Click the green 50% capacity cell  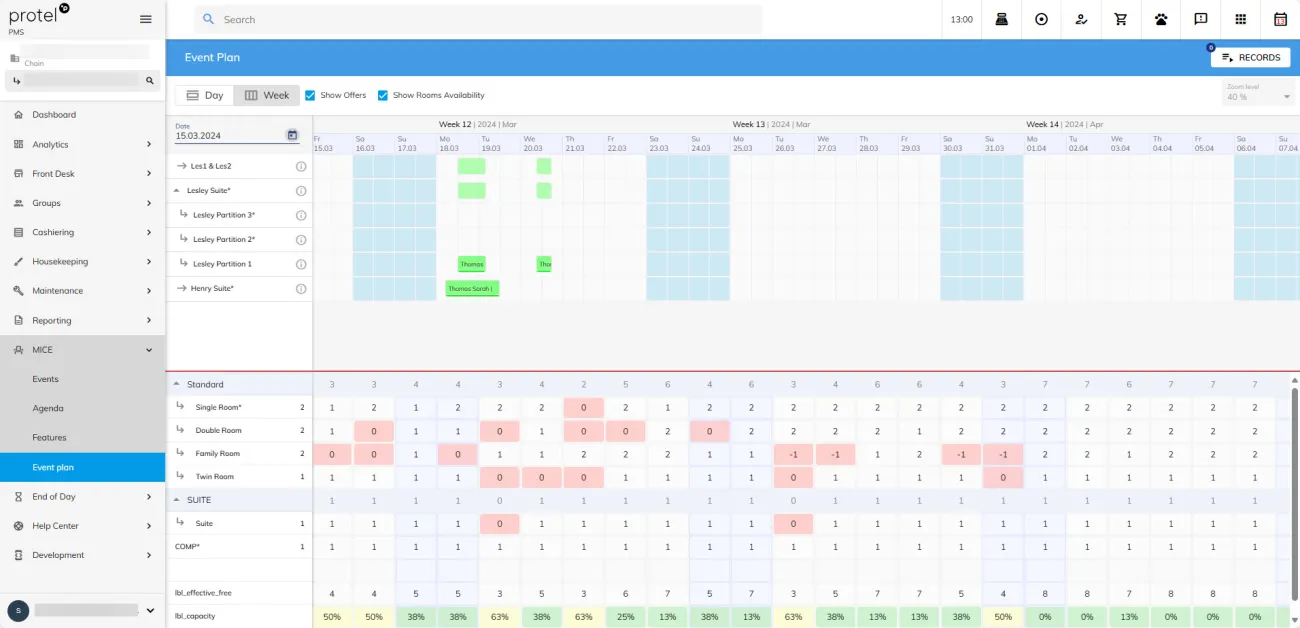click(x=331, y=617)
